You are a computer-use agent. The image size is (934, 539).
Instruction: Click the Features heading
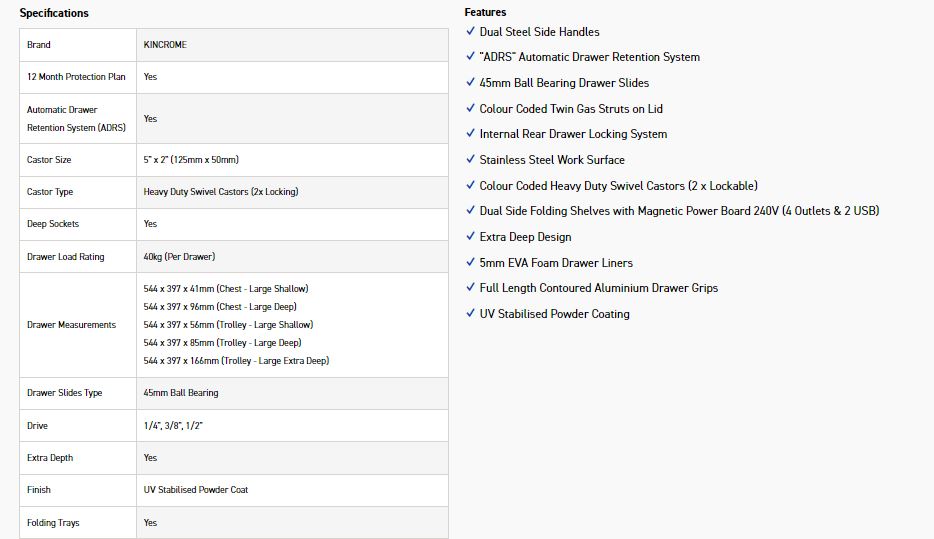point(485,12)
